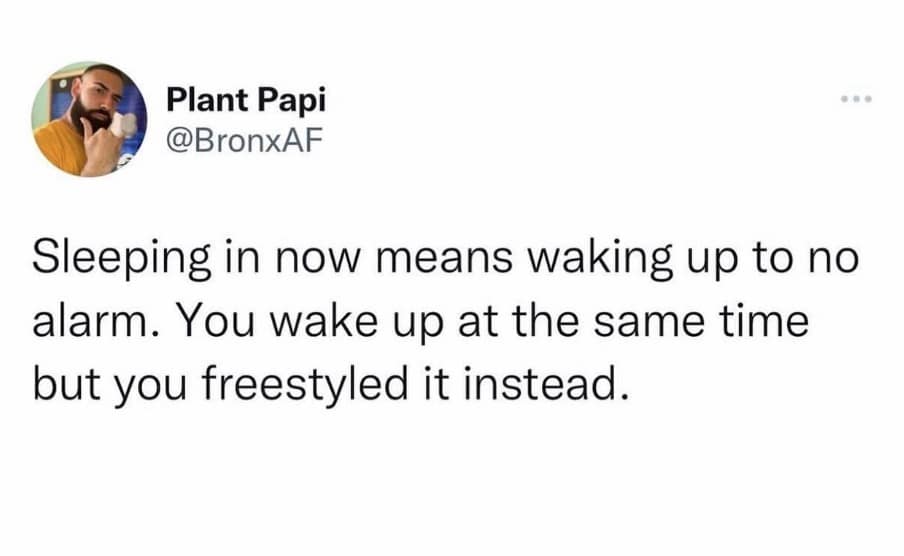Open the three-dot more options menu
The width and height of the screenshot is (904, 556).
pos(857,100)
